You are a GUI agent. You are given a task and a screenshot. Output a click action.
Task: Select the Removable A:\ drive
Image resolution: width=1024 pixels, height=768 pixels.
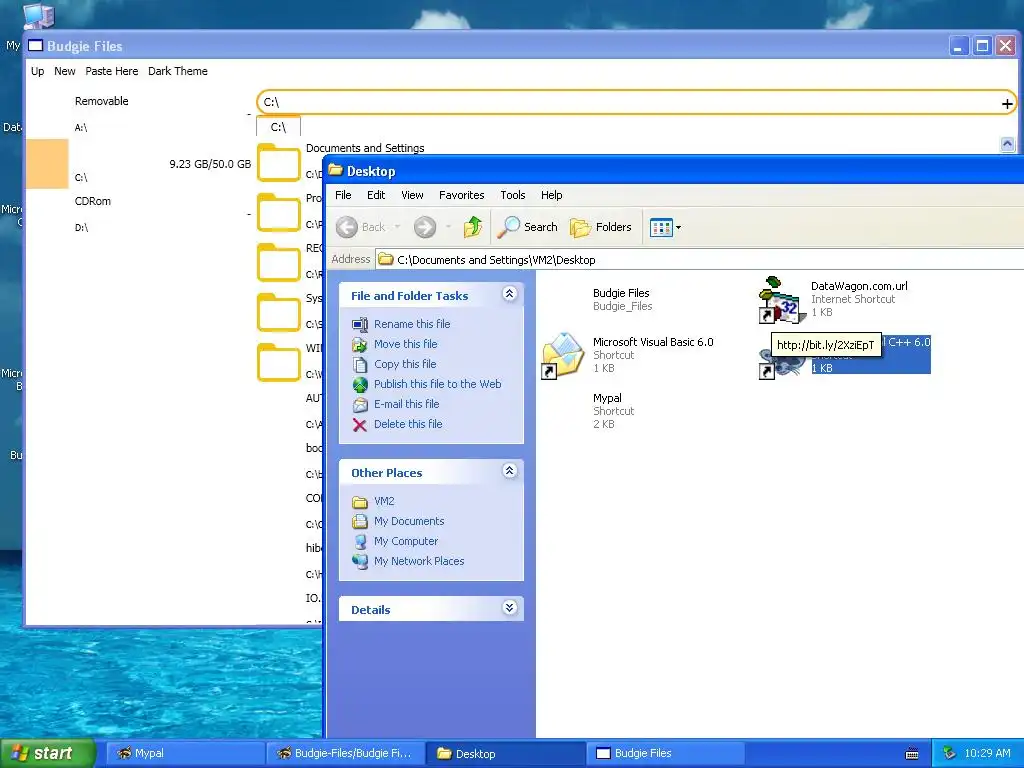(138, 114)
